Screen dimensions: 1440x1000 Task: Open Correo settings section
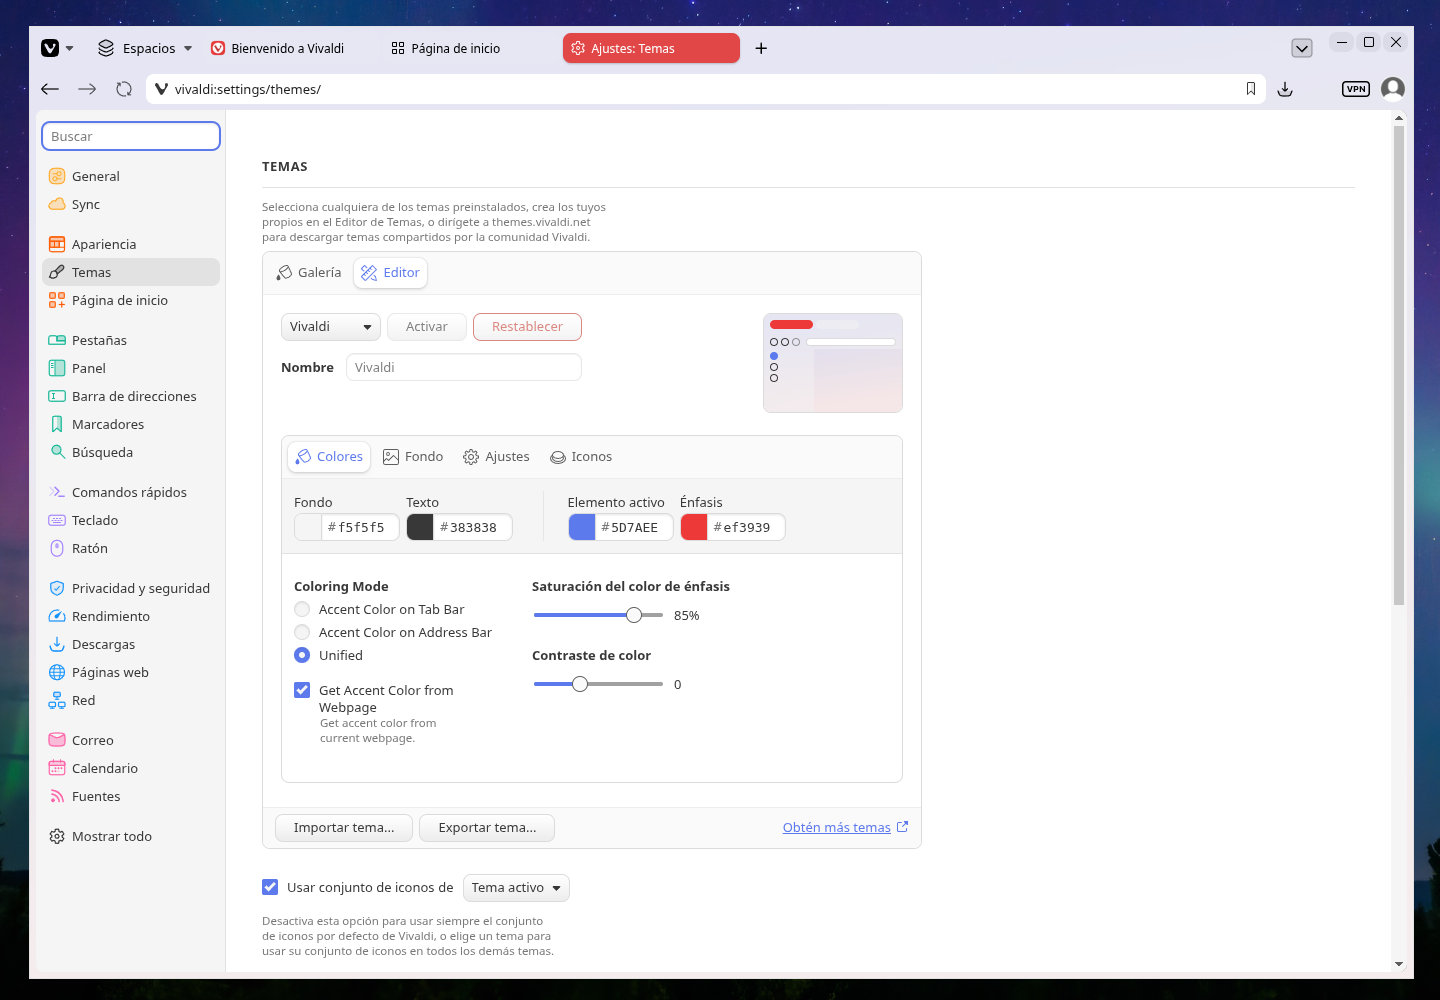point(131,740)
